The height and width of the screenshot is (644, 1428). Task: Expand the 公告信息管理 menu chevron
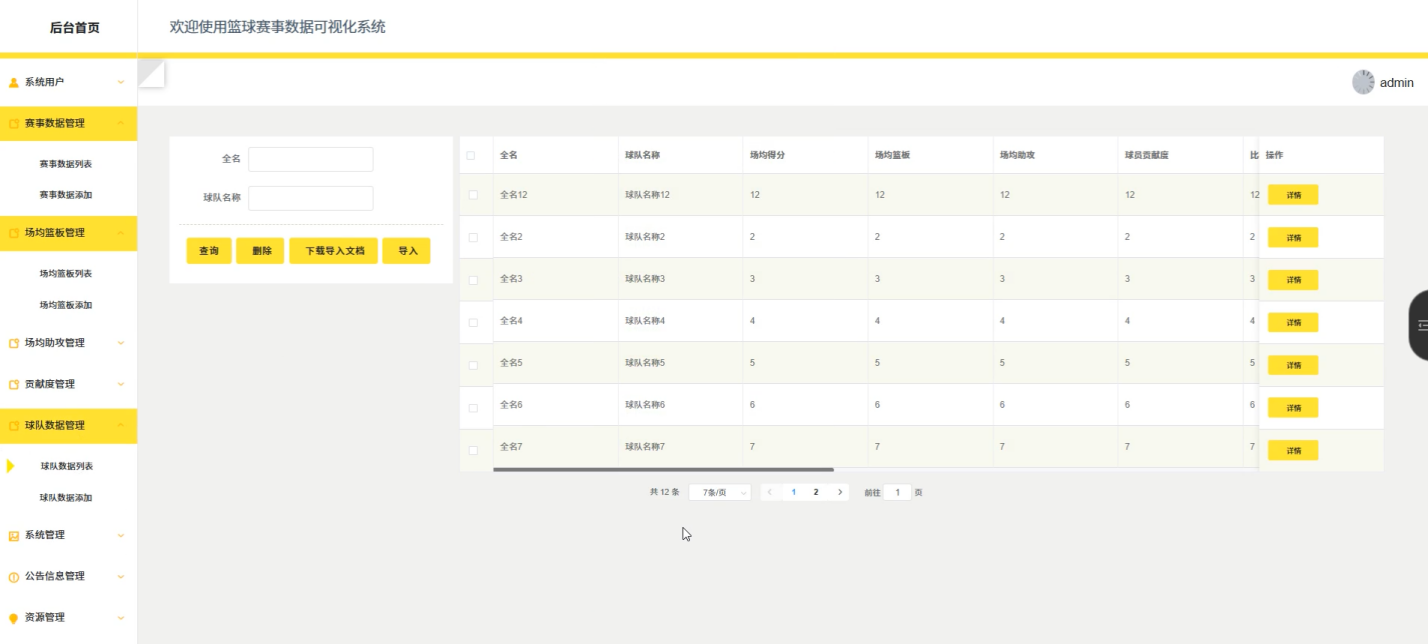121,576
